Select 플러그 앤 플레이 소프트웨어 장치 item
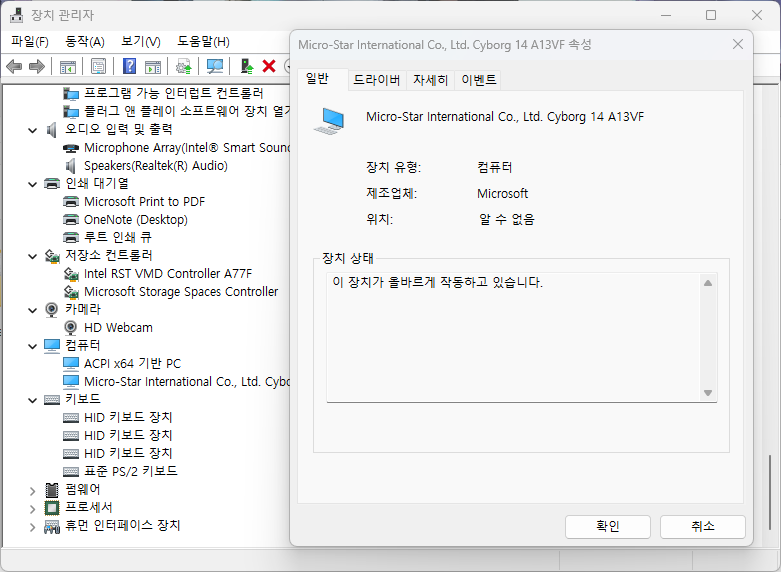 click(187, 111)
